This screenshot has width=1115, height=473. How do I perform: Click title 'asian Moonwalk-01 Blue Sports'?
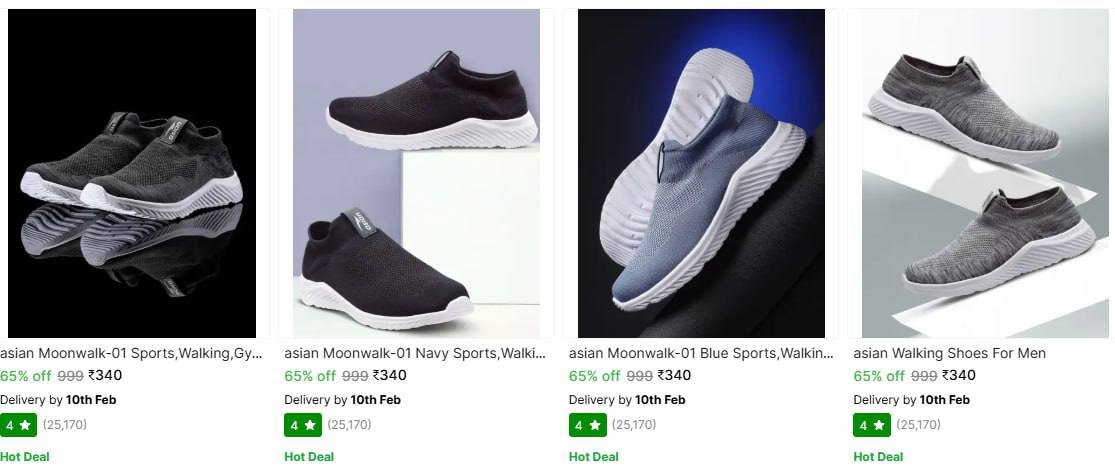[700, 353]
